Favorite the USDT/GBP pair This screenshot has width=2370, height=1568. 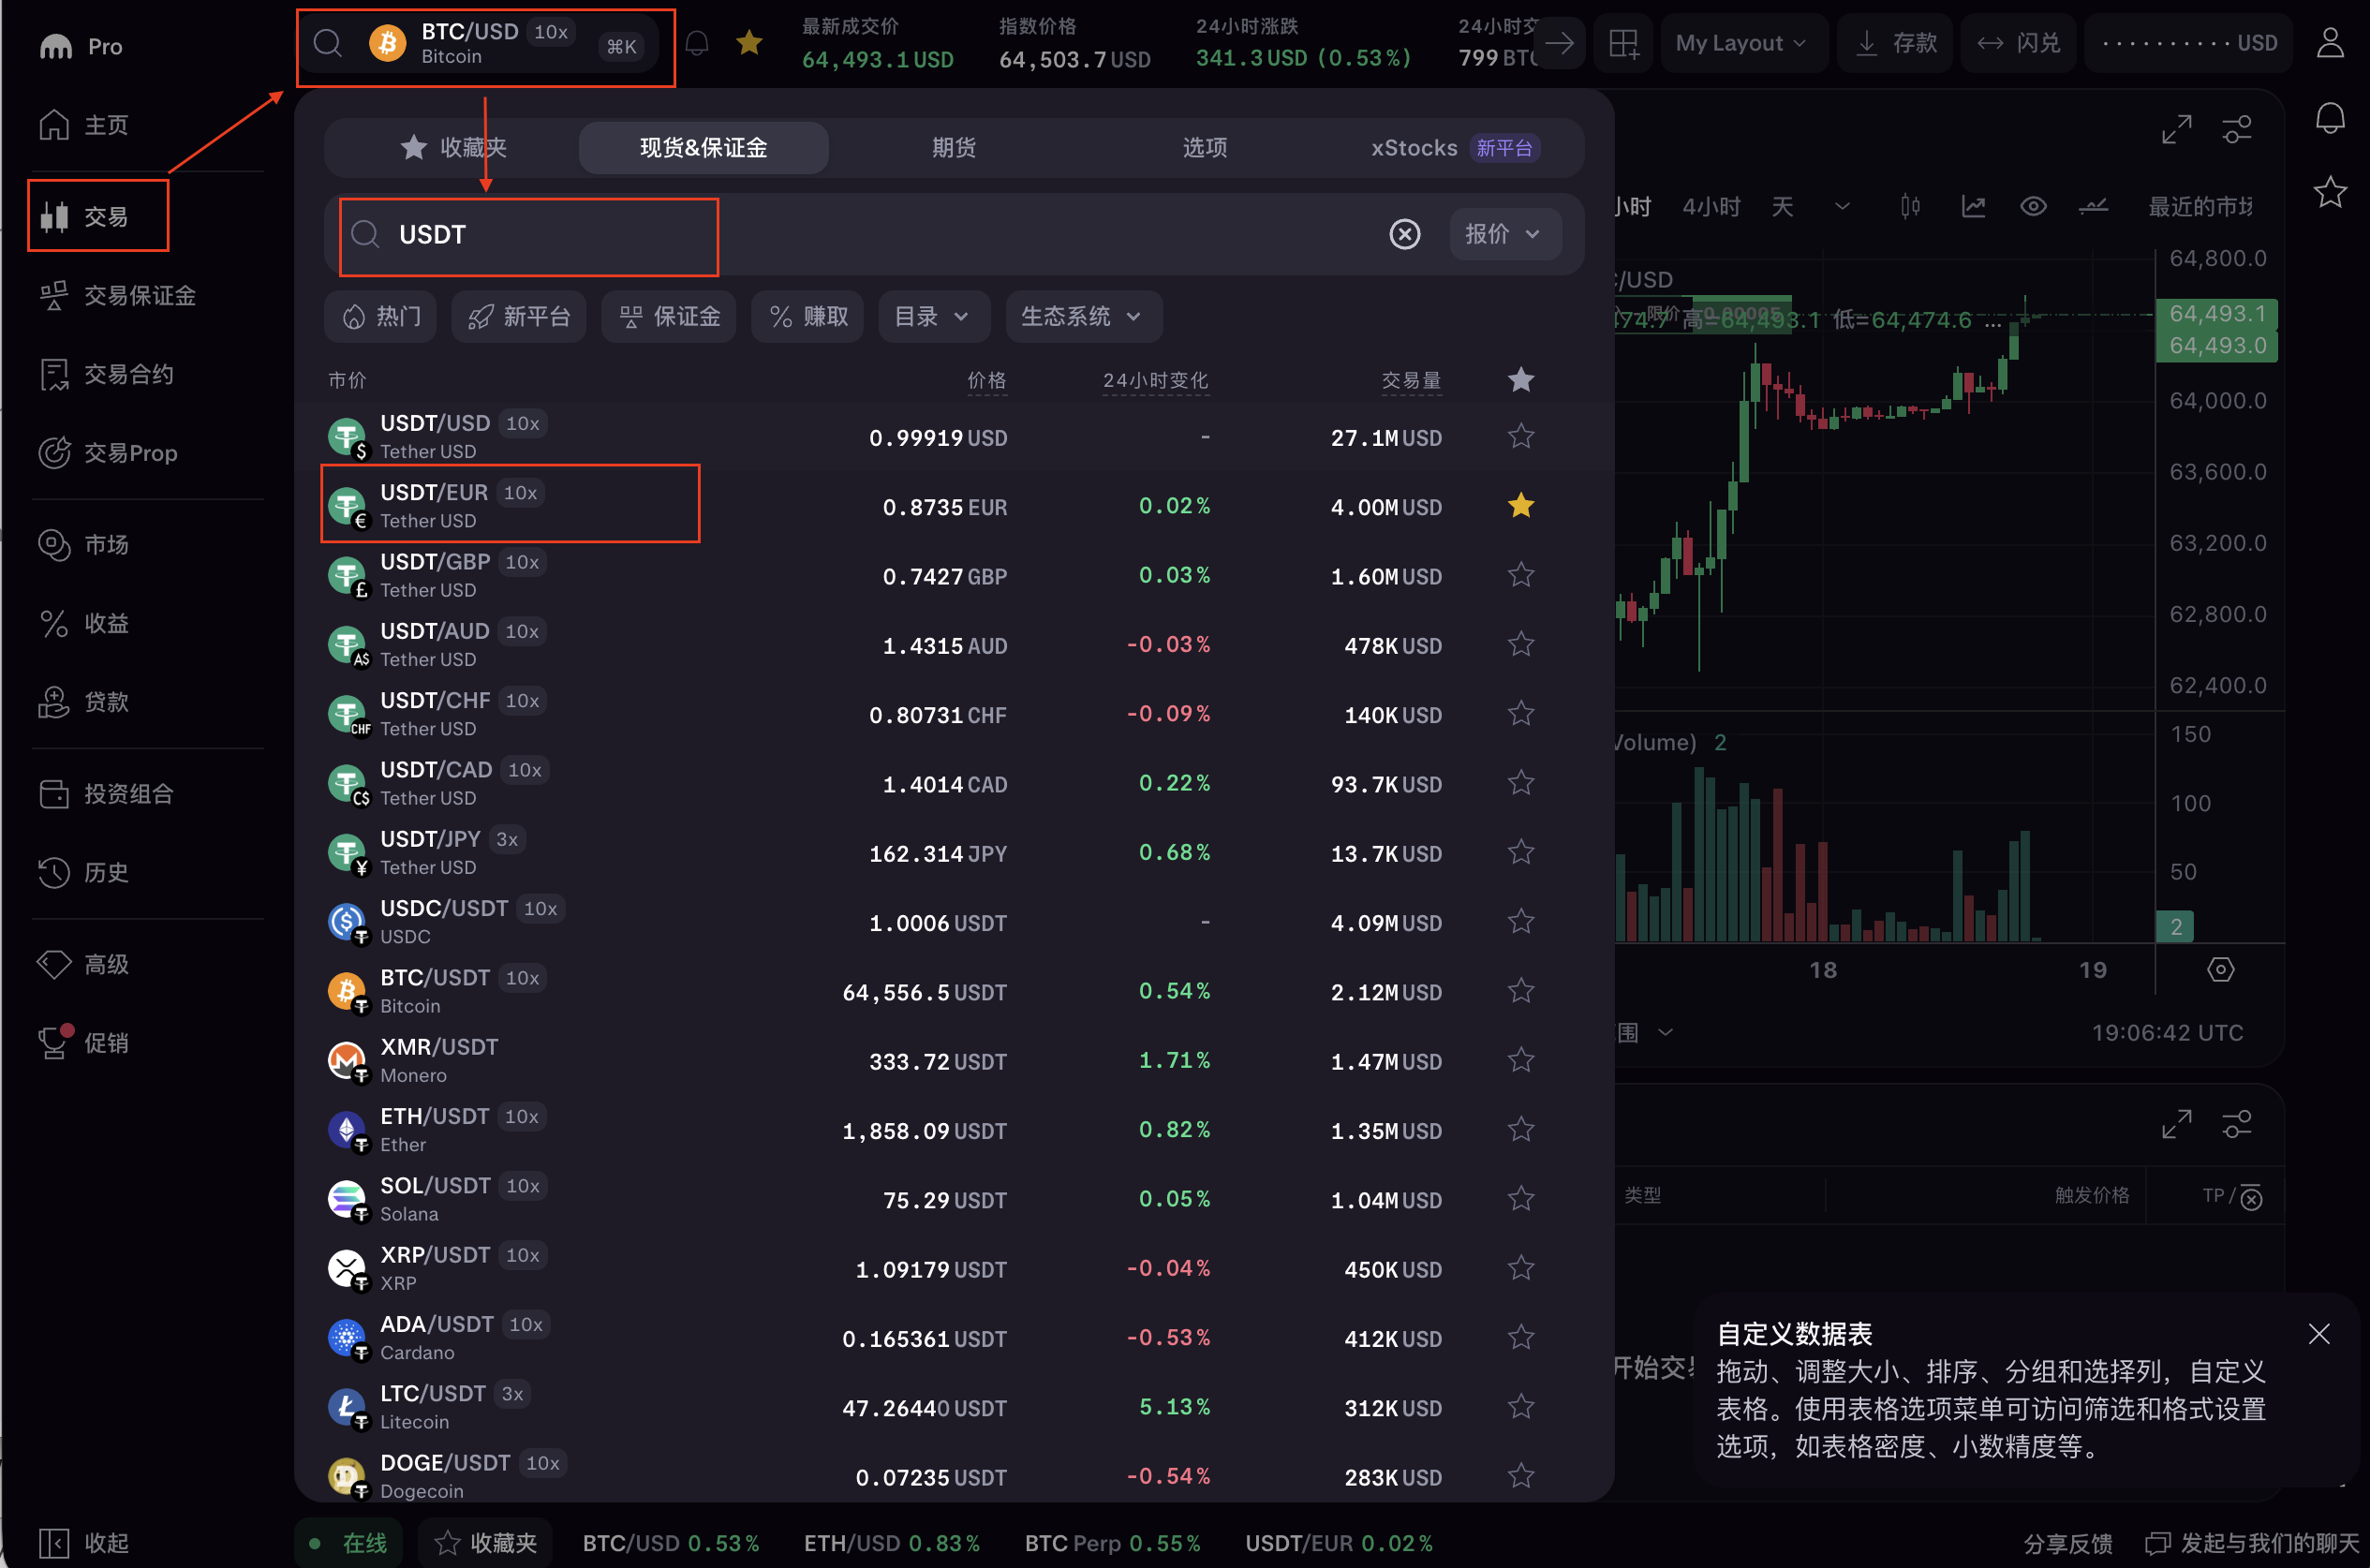(1521, 575)
